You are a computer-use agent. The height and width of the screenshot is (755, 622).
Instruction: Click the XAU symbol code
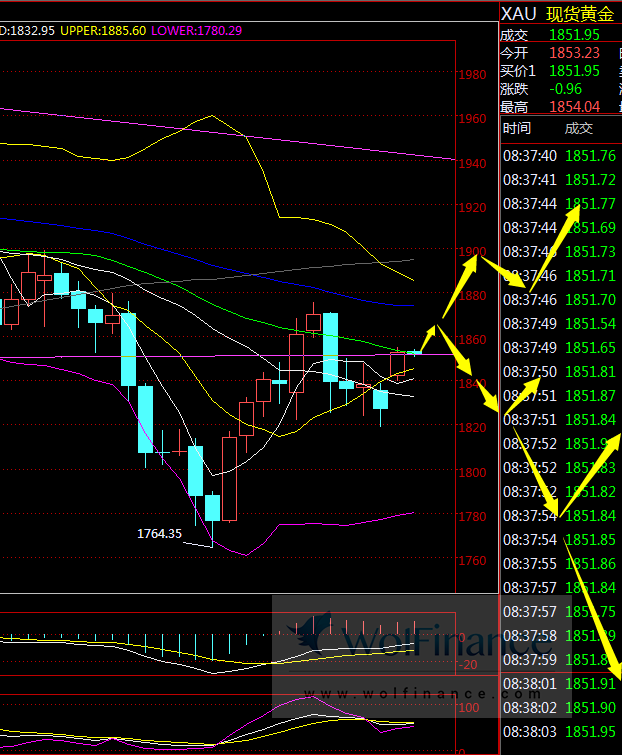coord(518,13)
